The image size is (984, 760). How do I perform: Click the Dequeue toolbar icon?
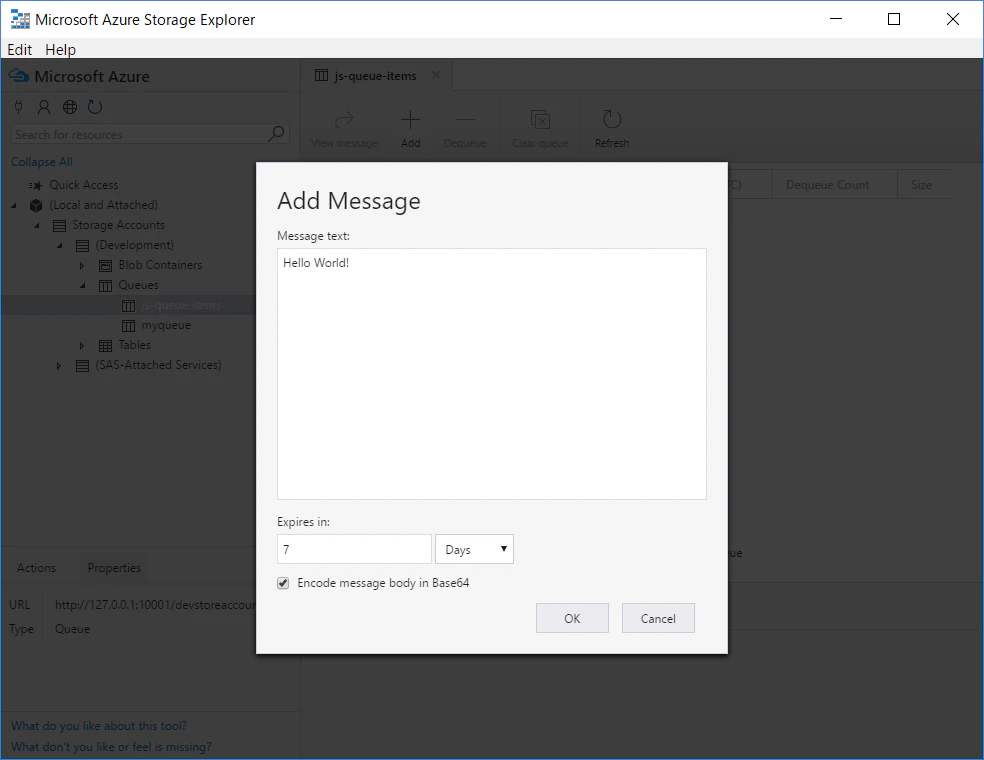pos(465,120)
